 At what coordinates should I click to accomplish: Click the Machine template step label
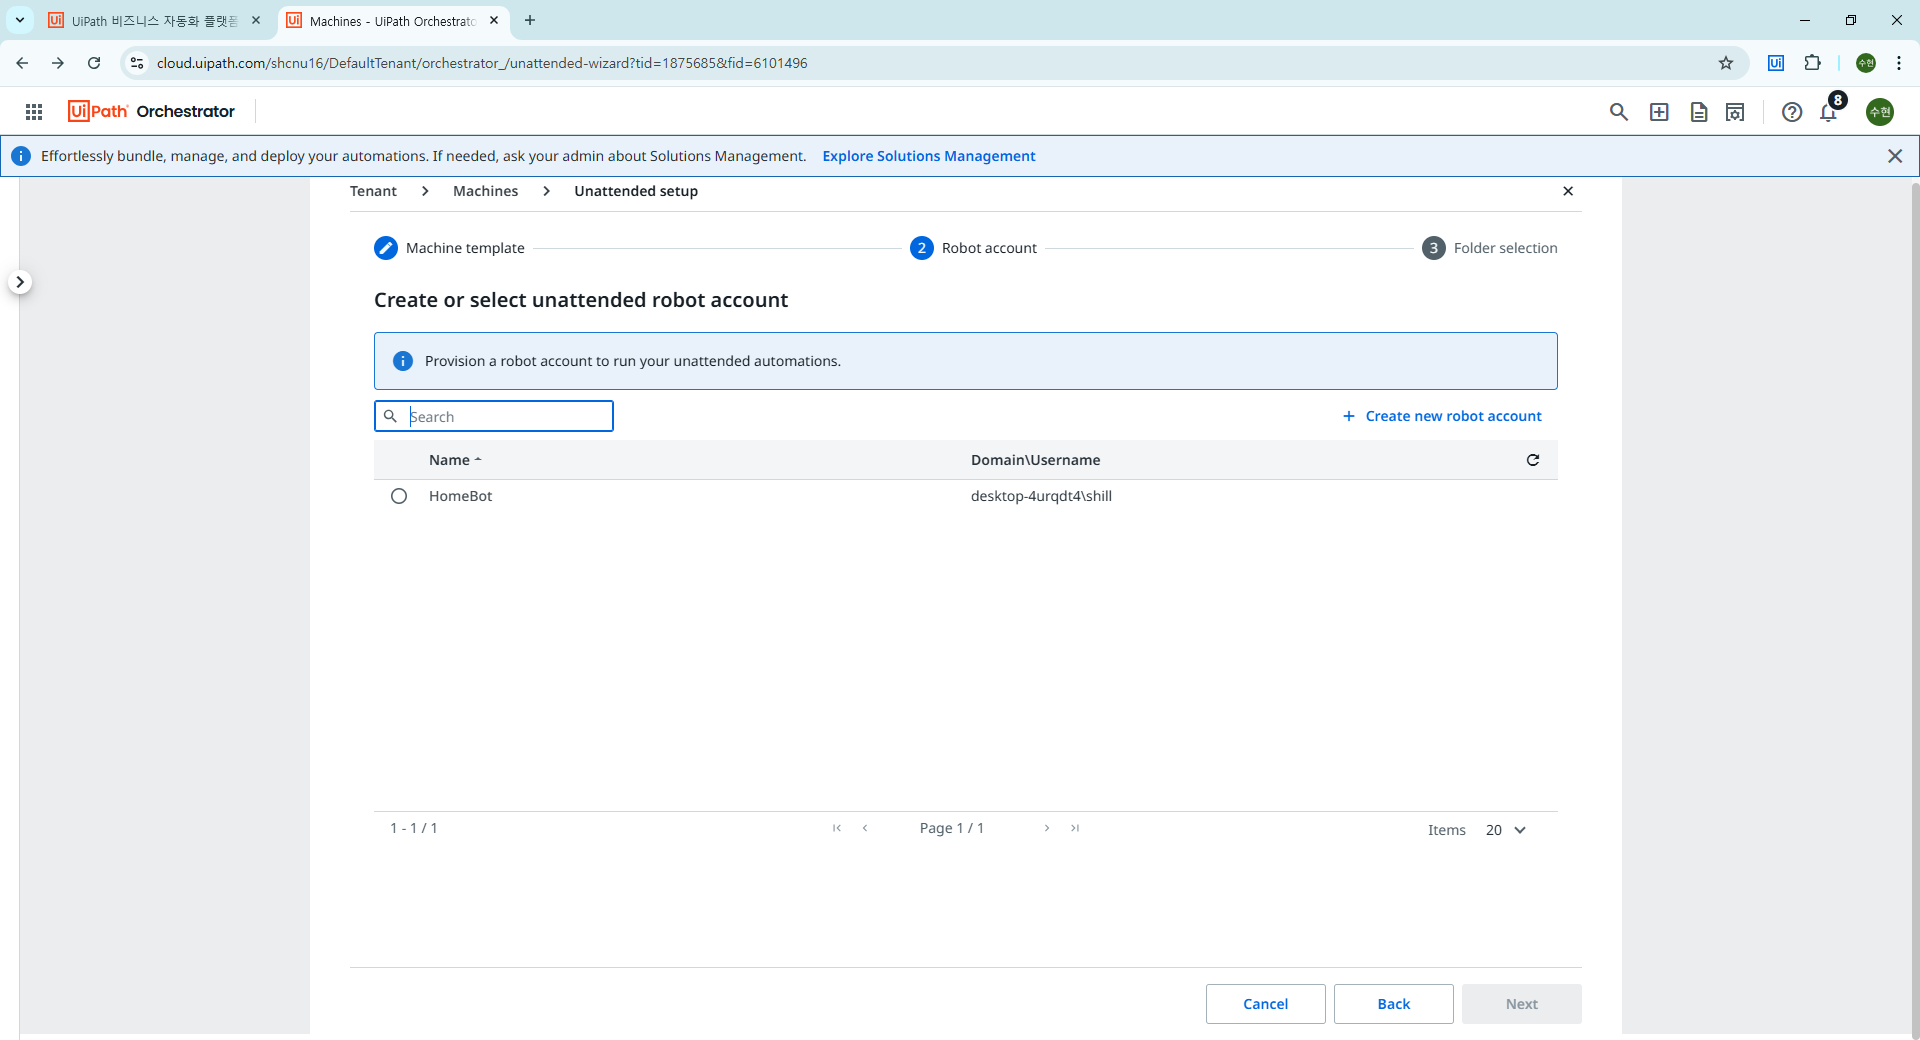(x=465, y=248)
